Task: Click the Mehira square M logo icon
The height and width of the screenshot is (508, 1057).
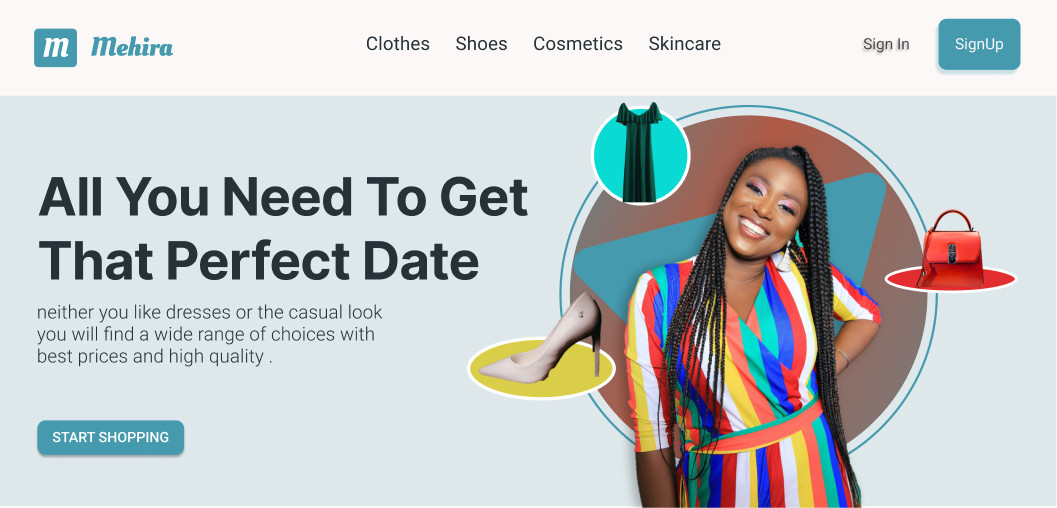Action: click(55, 48)
